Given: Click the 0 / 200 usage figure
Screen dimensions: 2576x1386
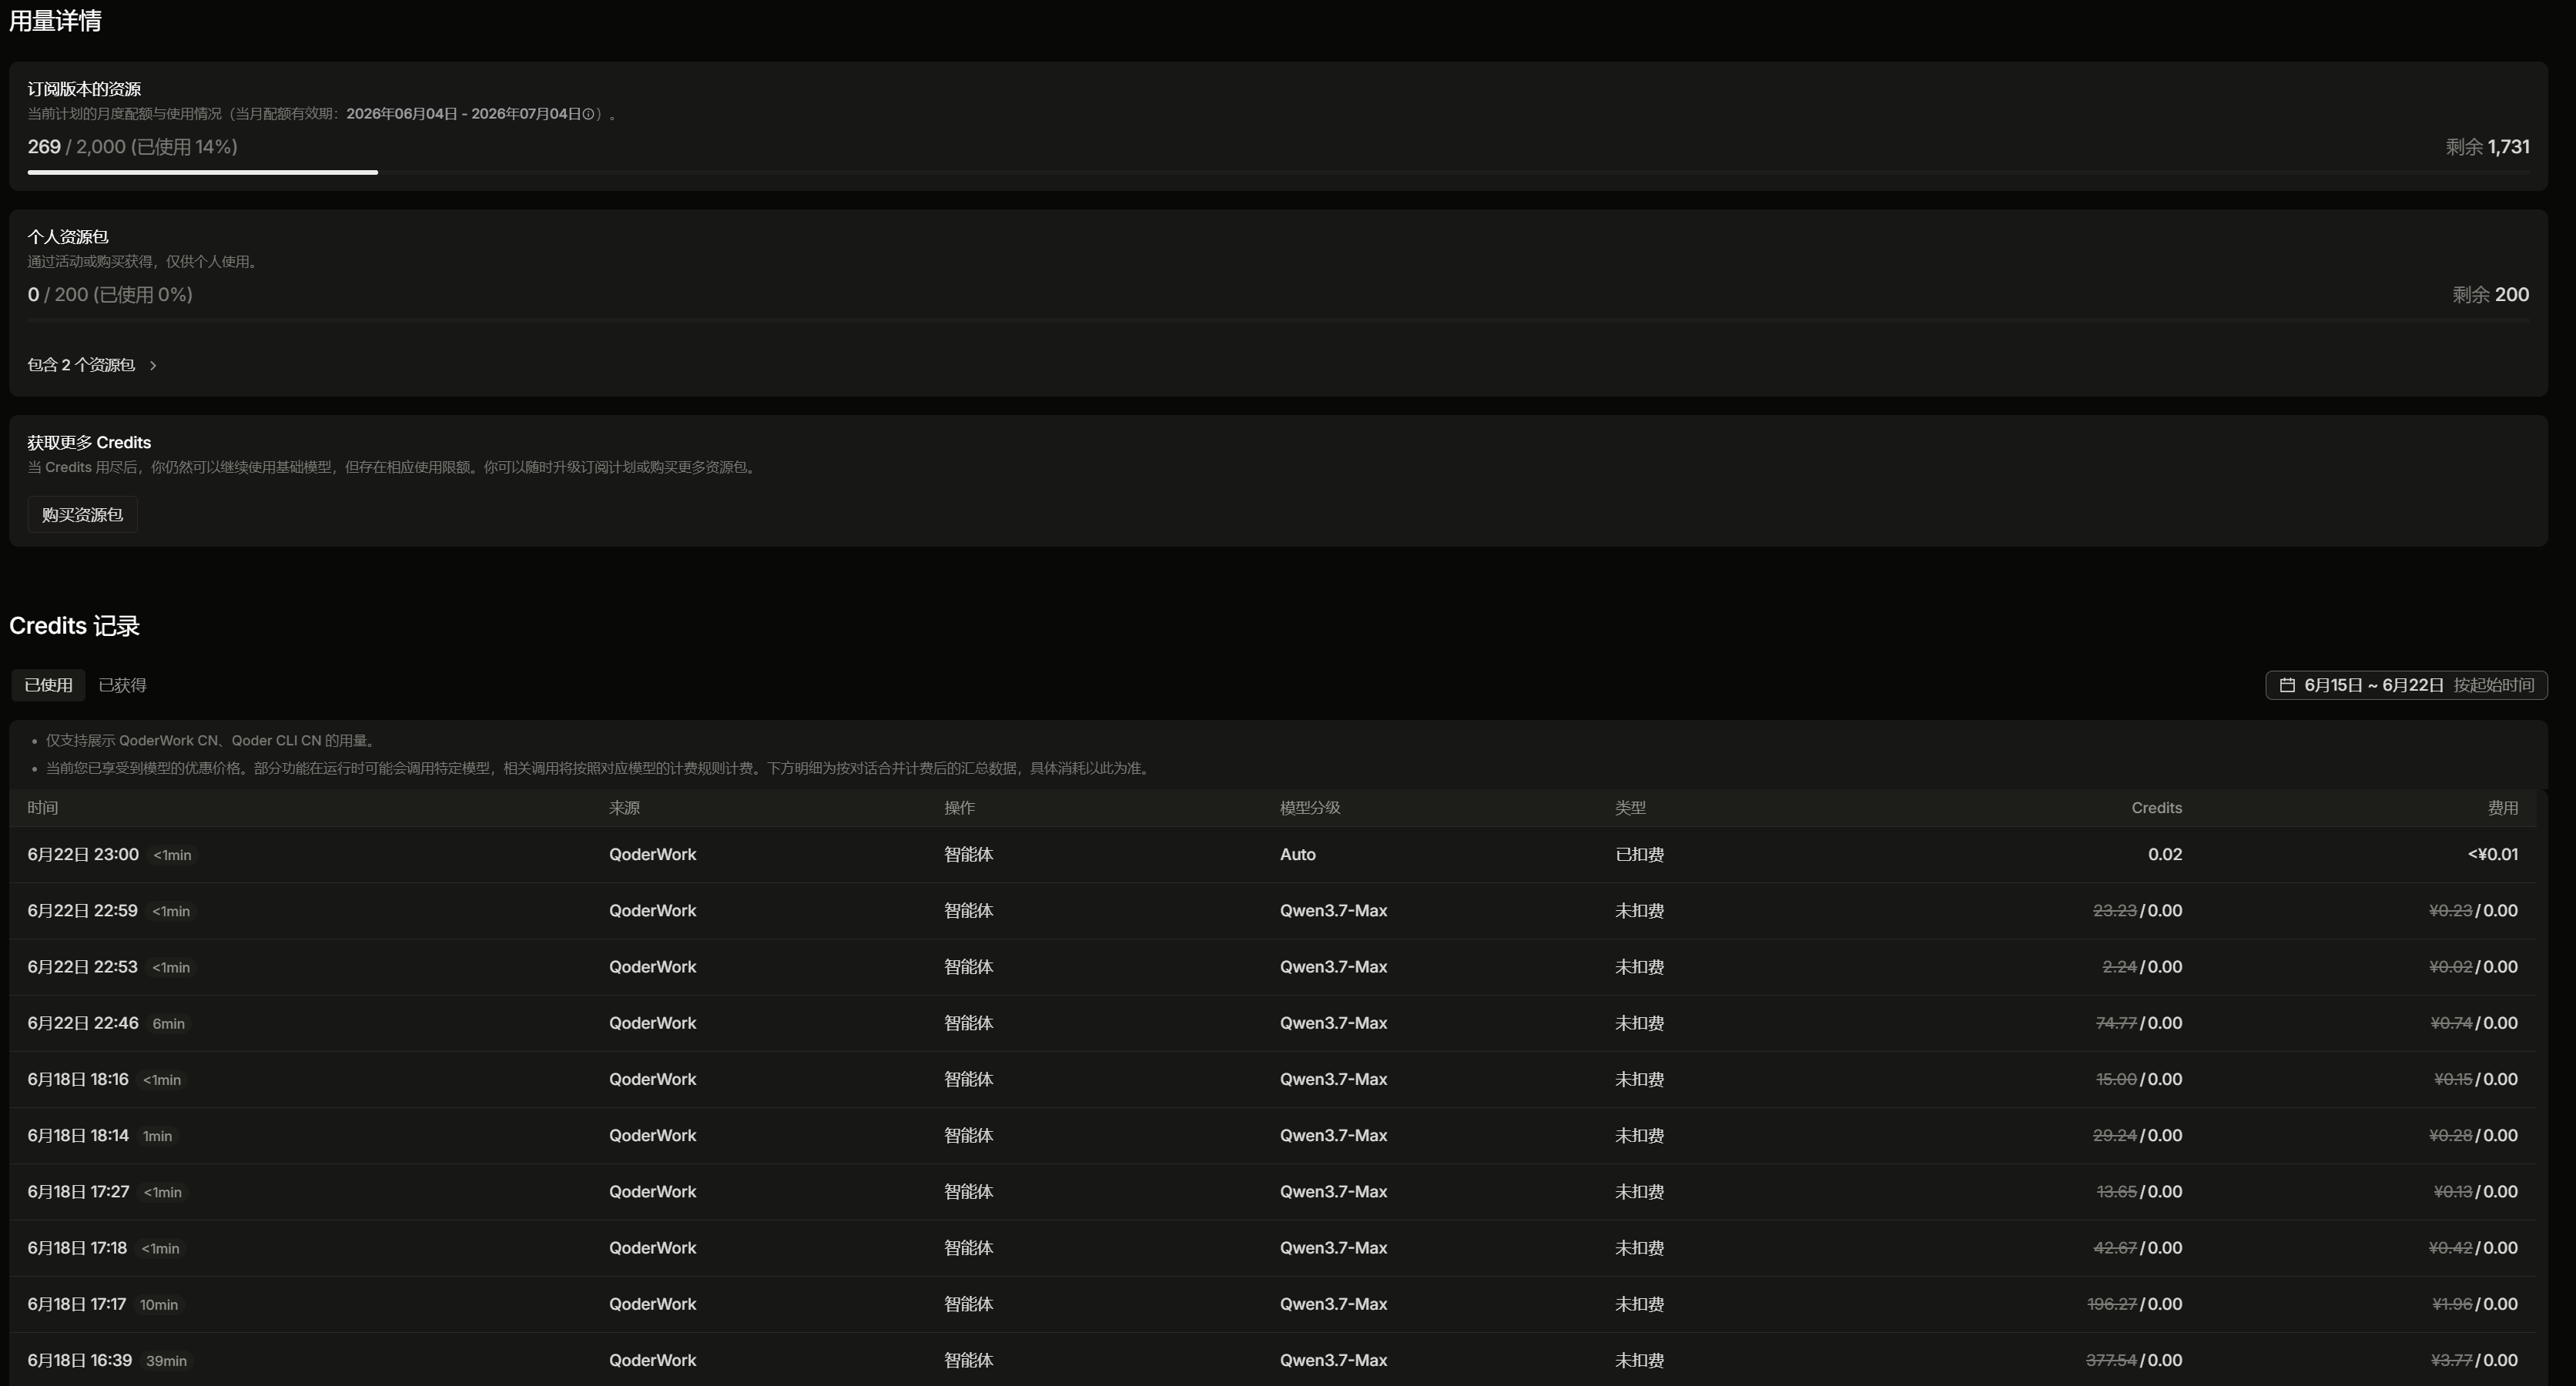Looking at the screenshot, I should coord(110,295).
